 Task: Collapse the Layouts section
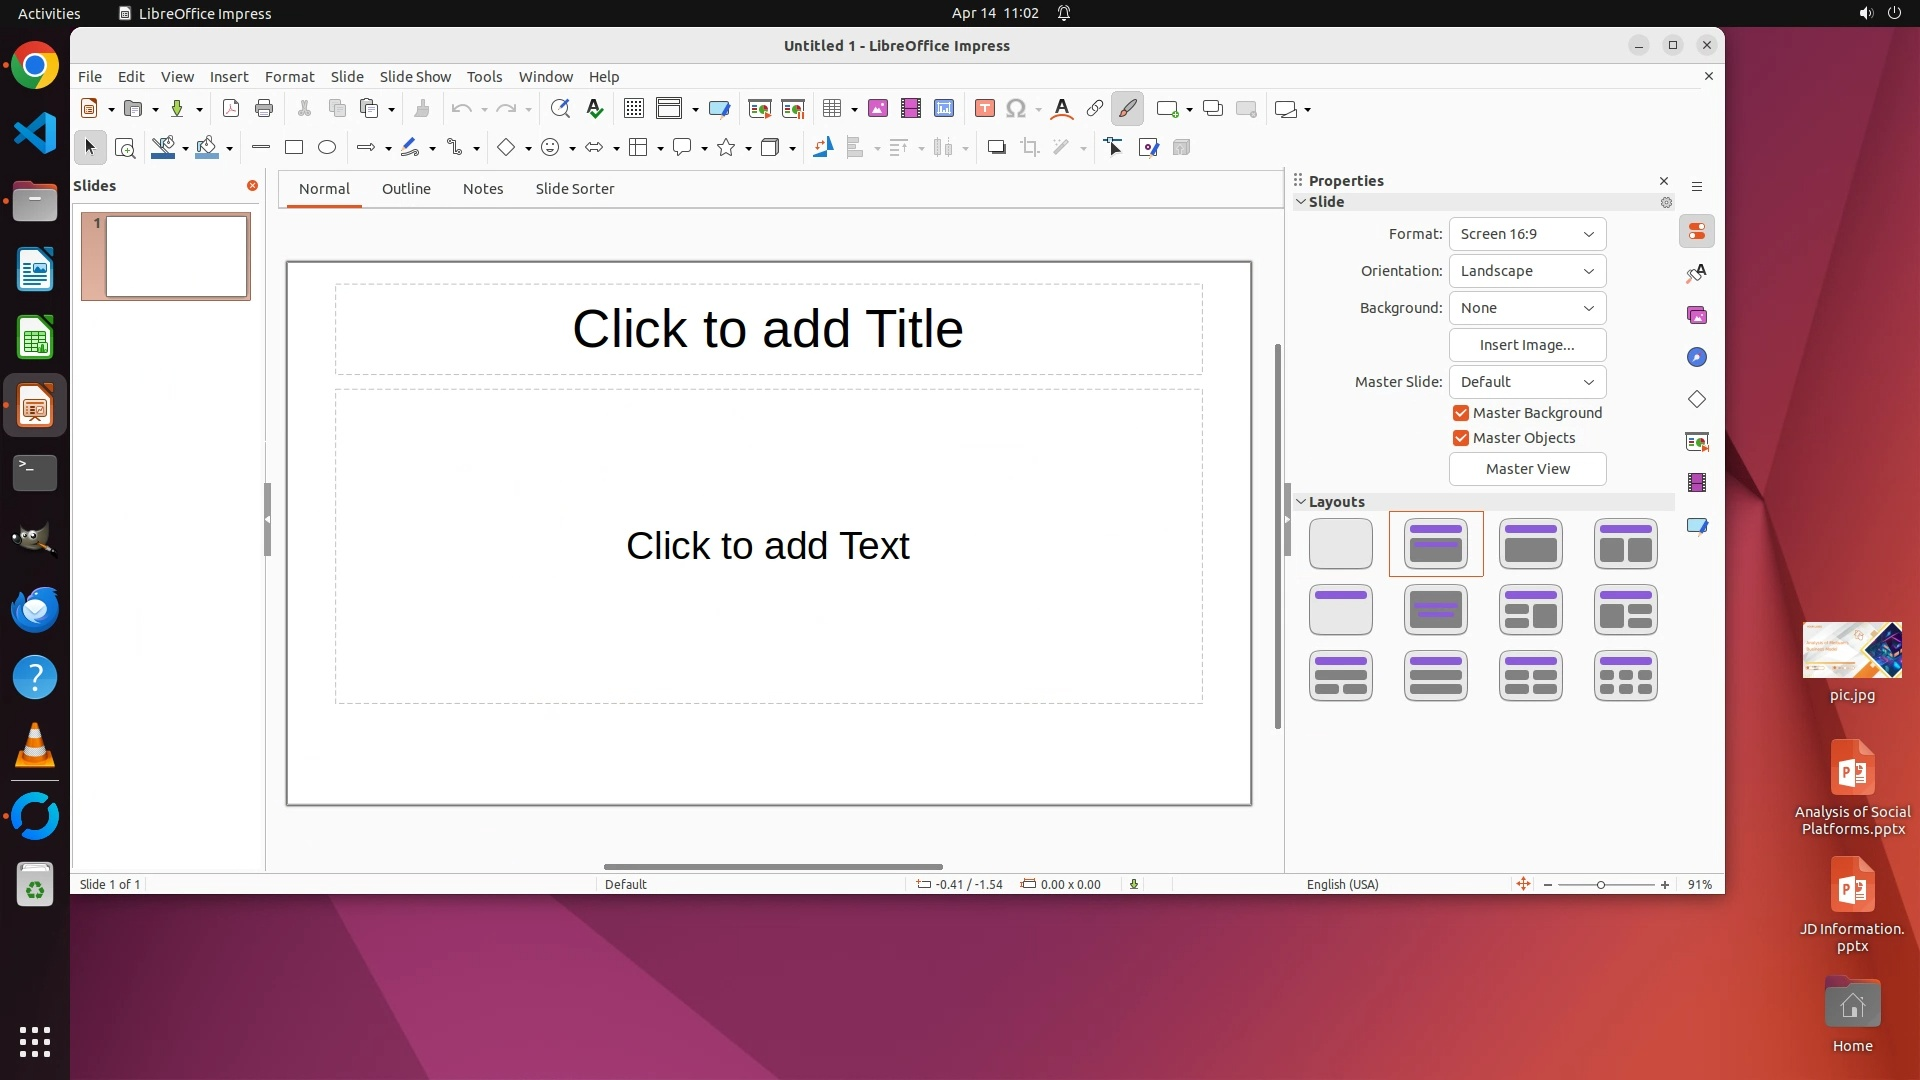pos(1302,502)
